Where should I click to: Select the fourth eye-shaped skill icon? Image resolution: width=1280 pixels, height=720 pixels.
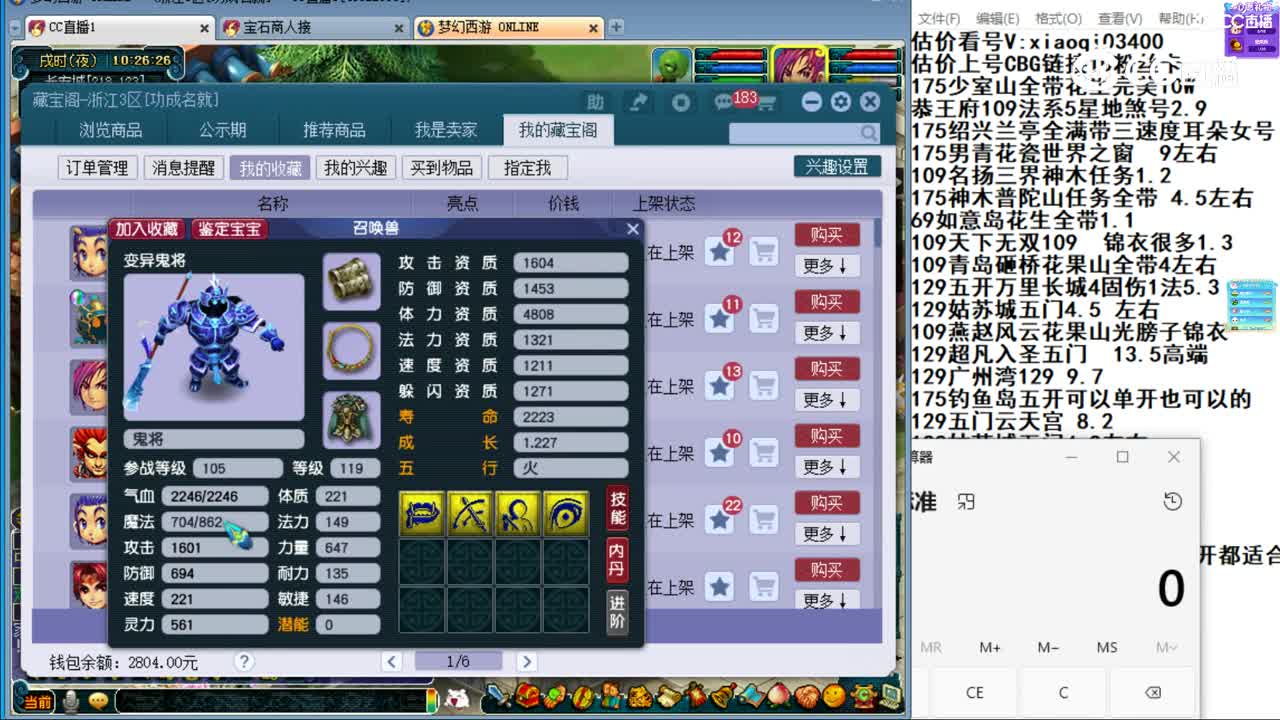click(x=565, y=513)
